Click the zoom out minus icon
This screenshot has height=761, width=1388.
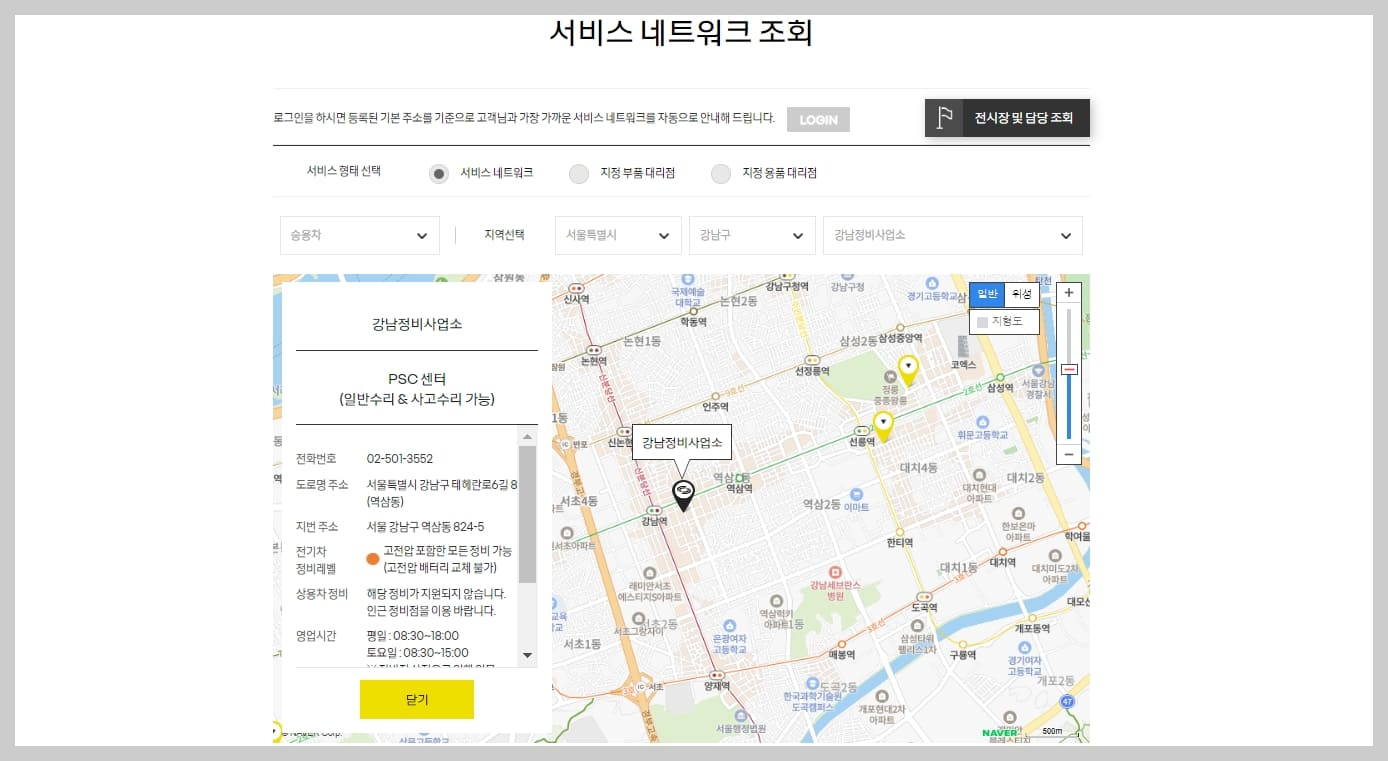point(1068,453)
